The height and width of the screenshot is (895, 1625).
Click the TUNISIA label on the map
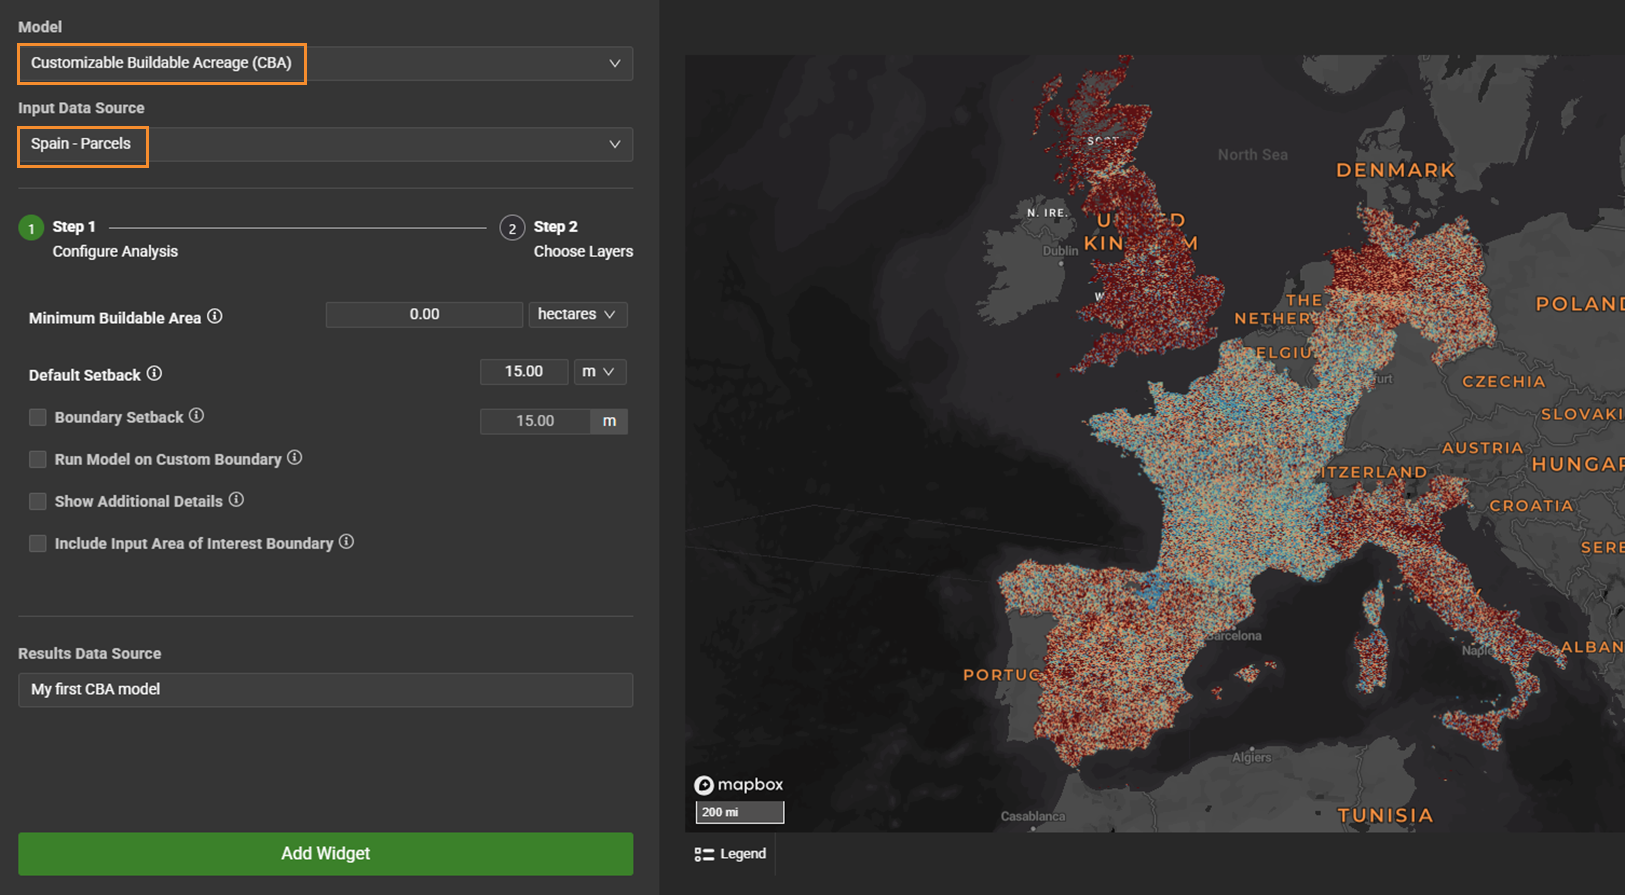(x=1385, y=815)
